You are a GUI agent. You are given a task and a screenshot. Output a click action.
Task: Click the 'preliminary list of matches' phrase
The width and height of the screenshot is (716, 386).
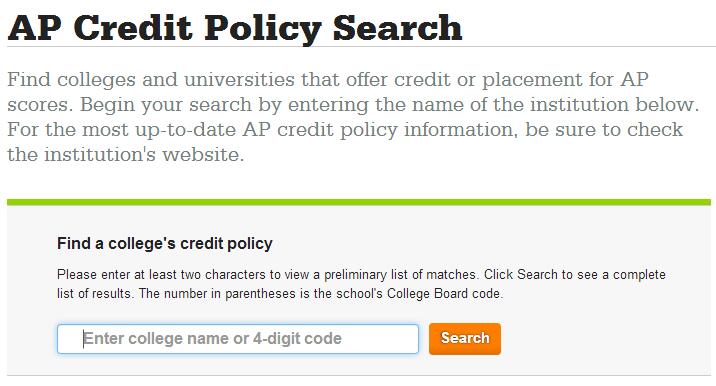[400, 275]
